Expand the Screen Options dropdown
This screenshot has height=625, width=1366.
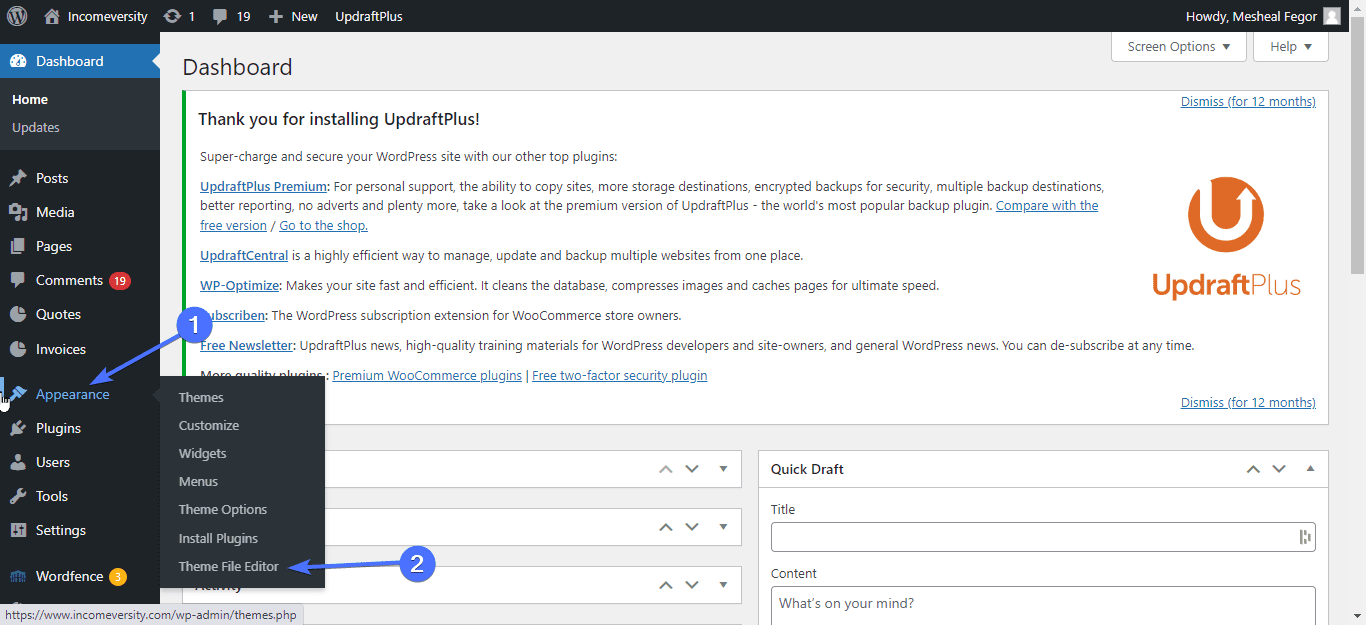[1179, 46]
